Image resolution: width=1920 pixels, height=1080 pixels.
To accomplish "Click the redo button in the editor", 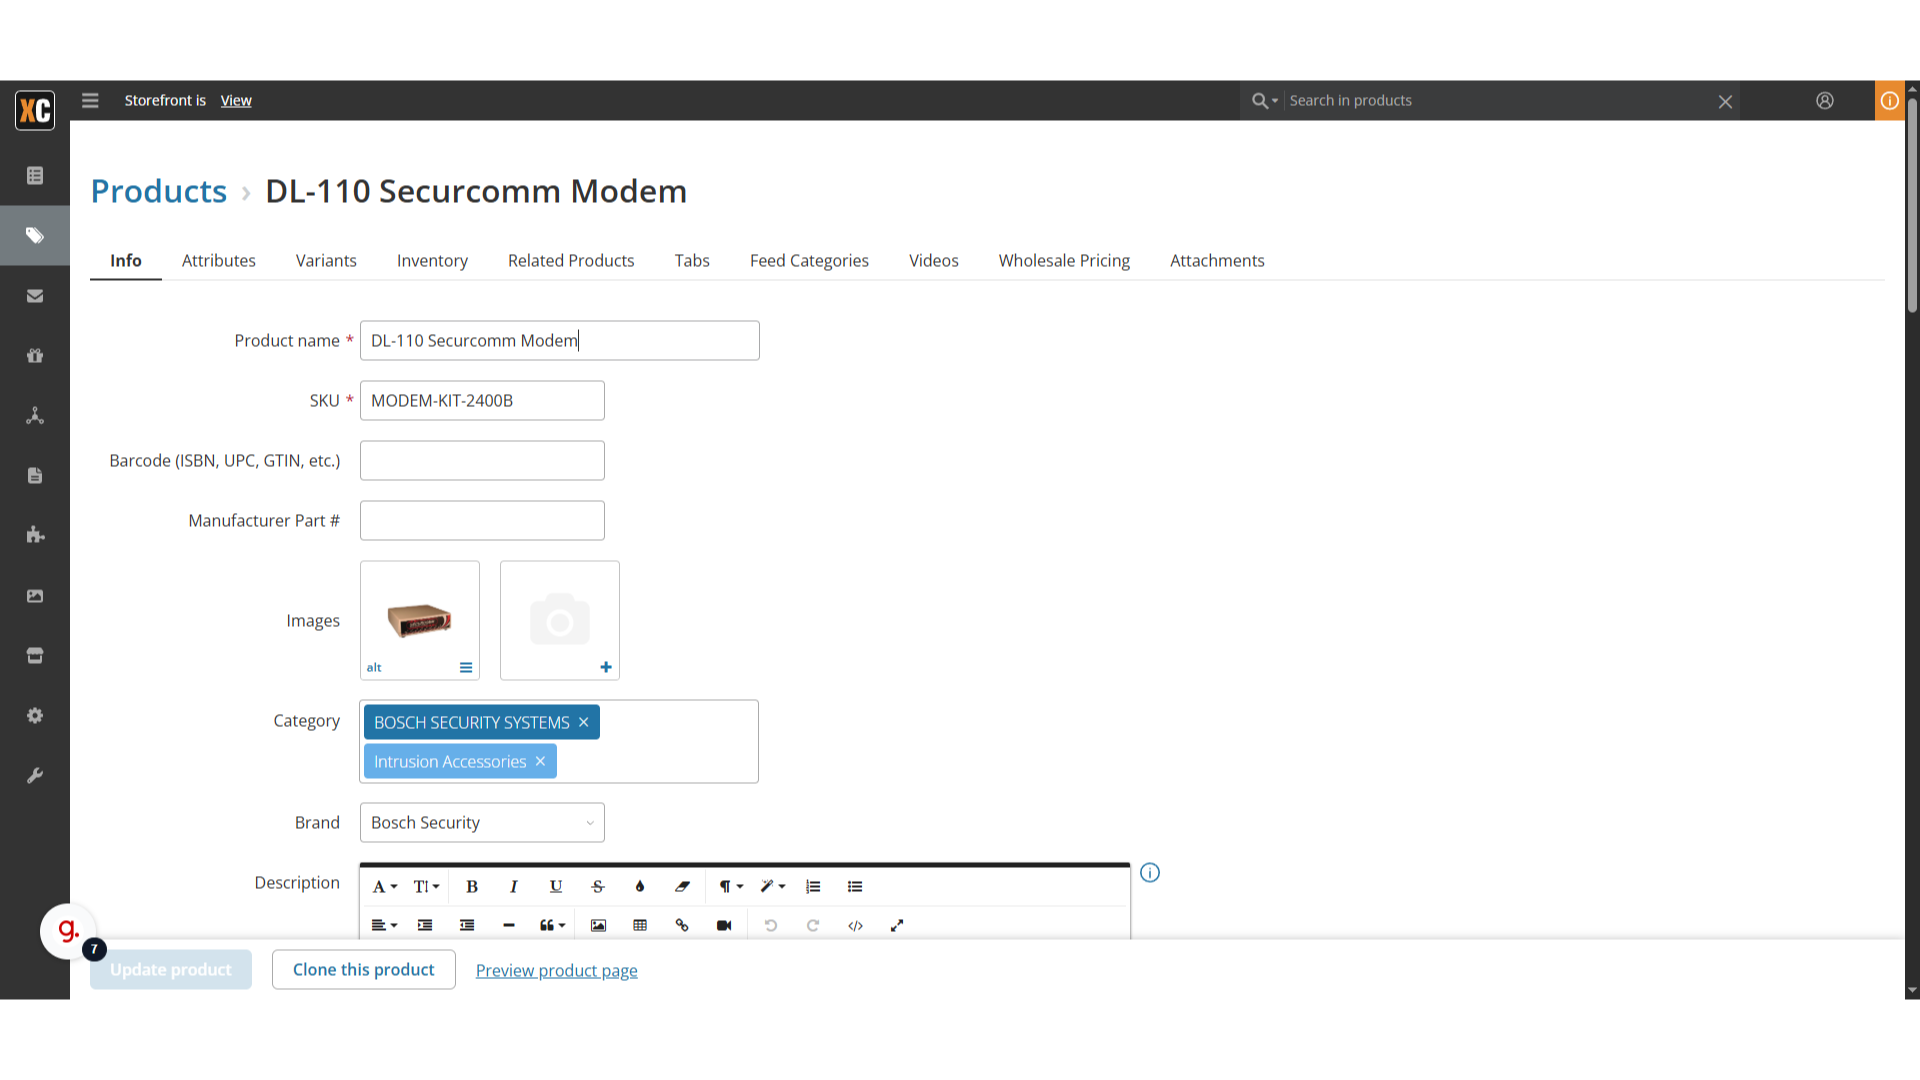I will (x=813, y=925).
